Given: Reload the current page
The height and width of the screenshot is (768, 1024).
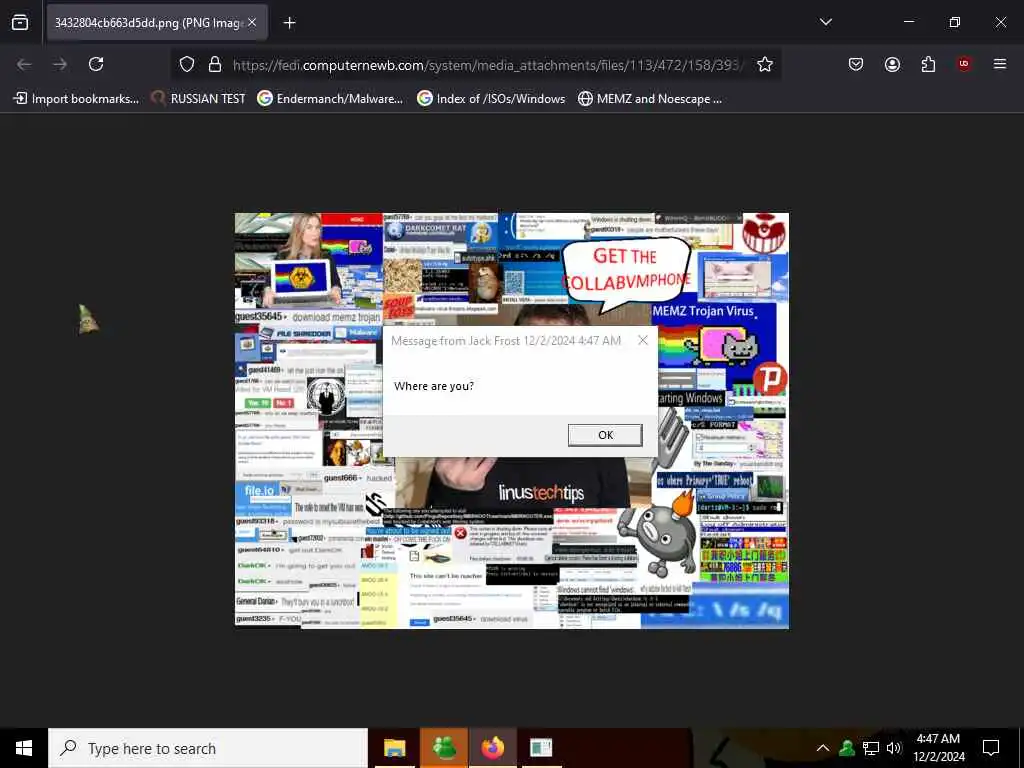Looking at the screenshot, I should tap(96, 64).
